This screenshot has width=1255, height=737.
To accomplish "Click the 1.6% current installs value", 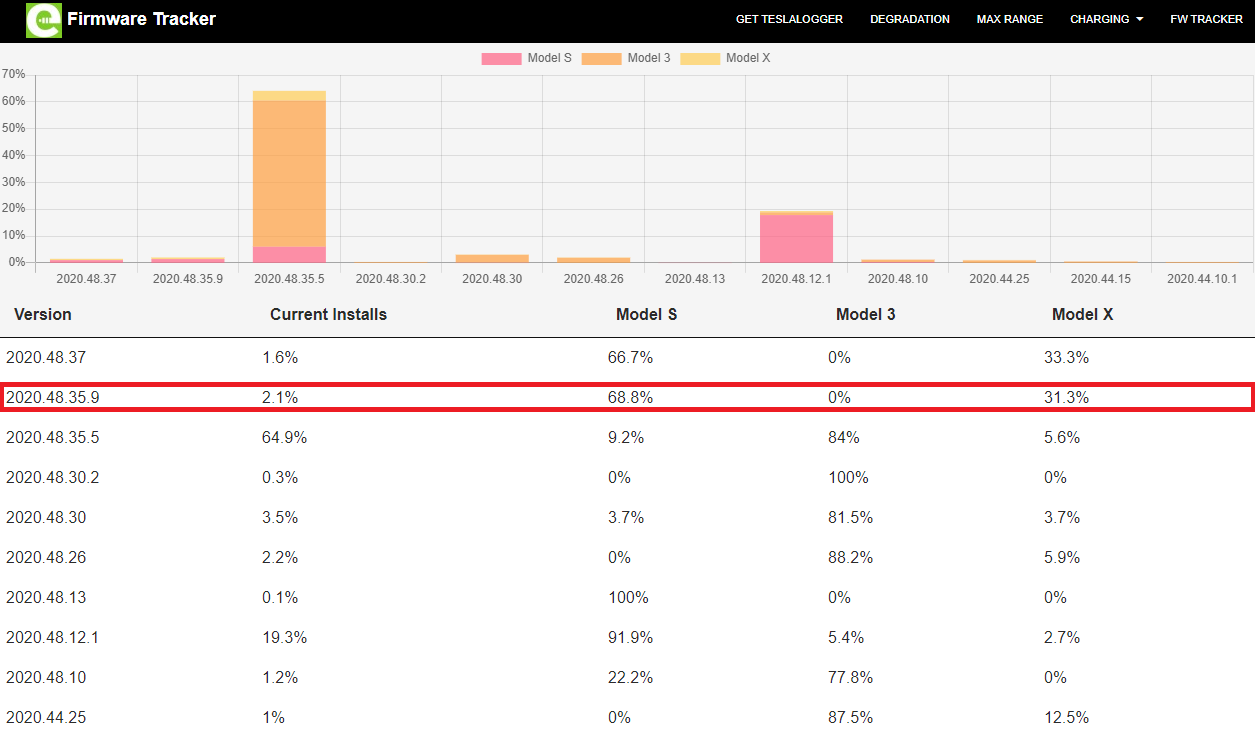I will (280, 357).
